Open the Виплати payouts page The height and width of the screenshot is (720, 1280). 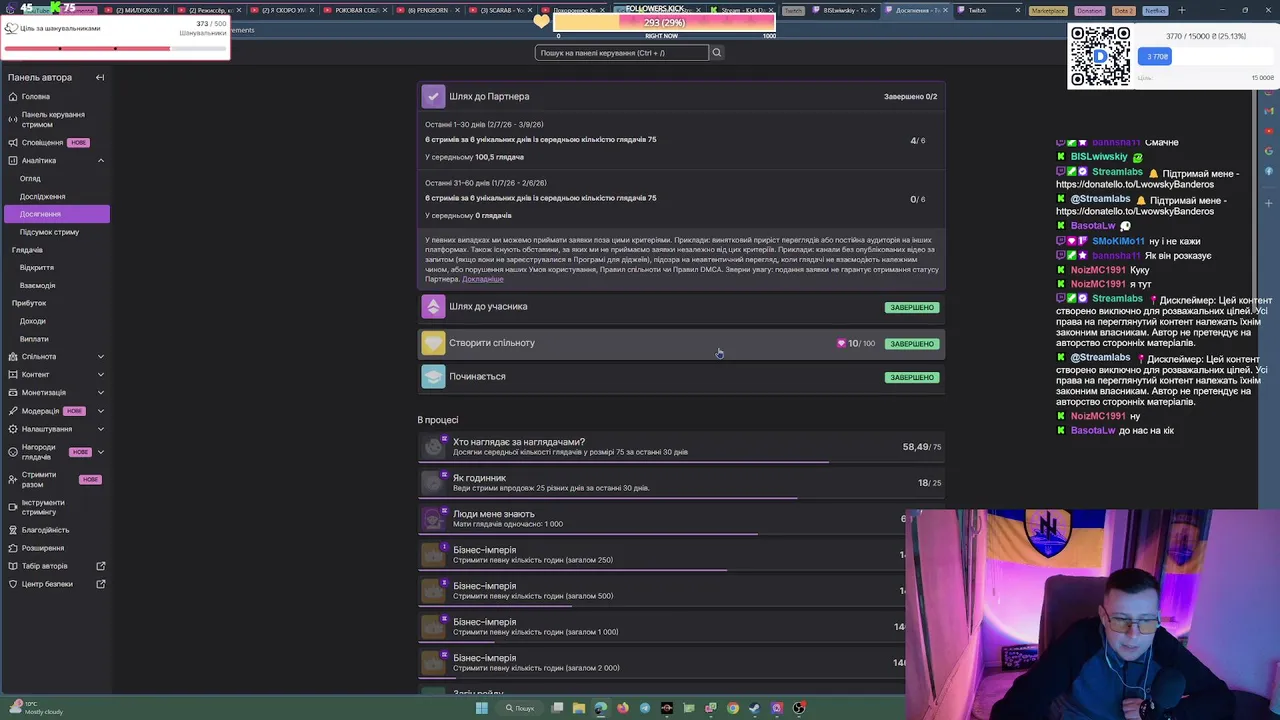click(x=33, y=339)
